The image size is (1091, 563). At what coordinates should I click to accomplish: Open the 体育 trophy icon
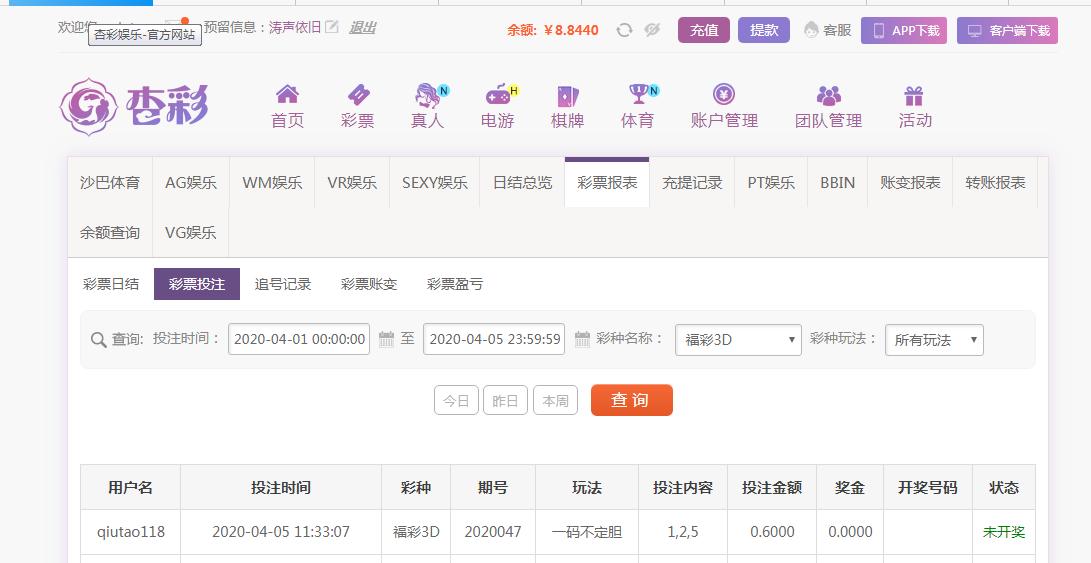639,94
